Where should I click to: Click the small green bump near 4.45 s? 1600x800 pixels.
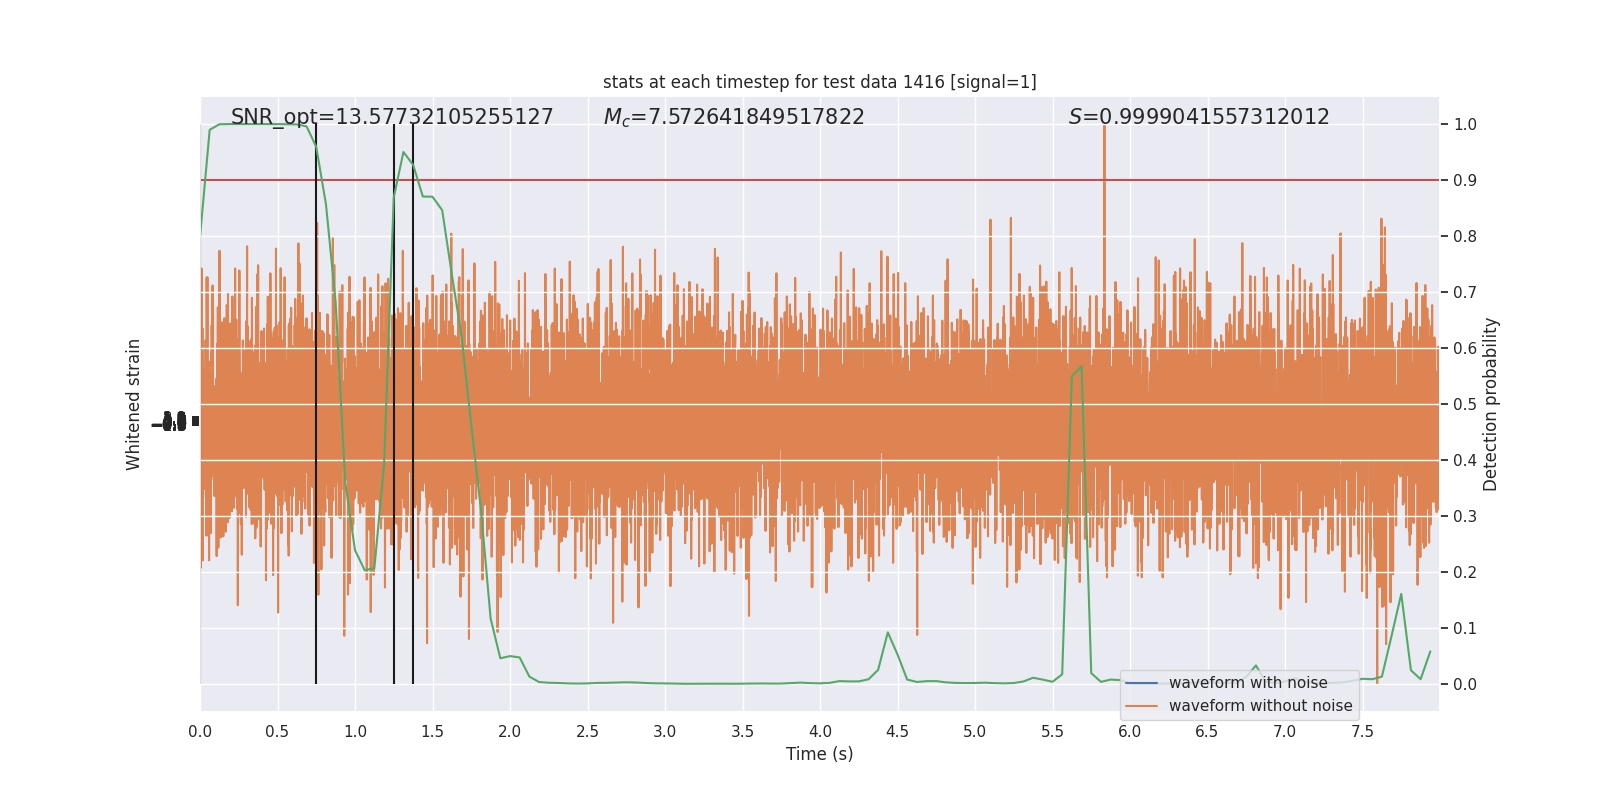887,633
